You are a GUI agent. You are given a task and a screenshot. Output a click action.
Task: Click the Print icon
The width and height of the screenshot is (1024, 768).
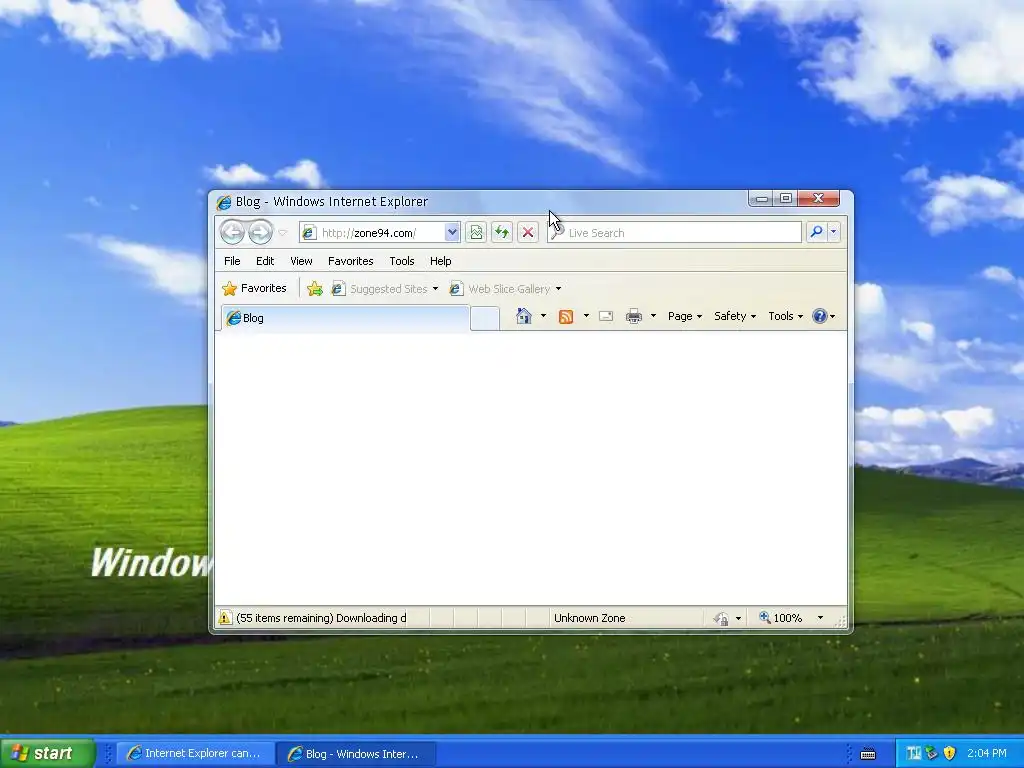633,317
